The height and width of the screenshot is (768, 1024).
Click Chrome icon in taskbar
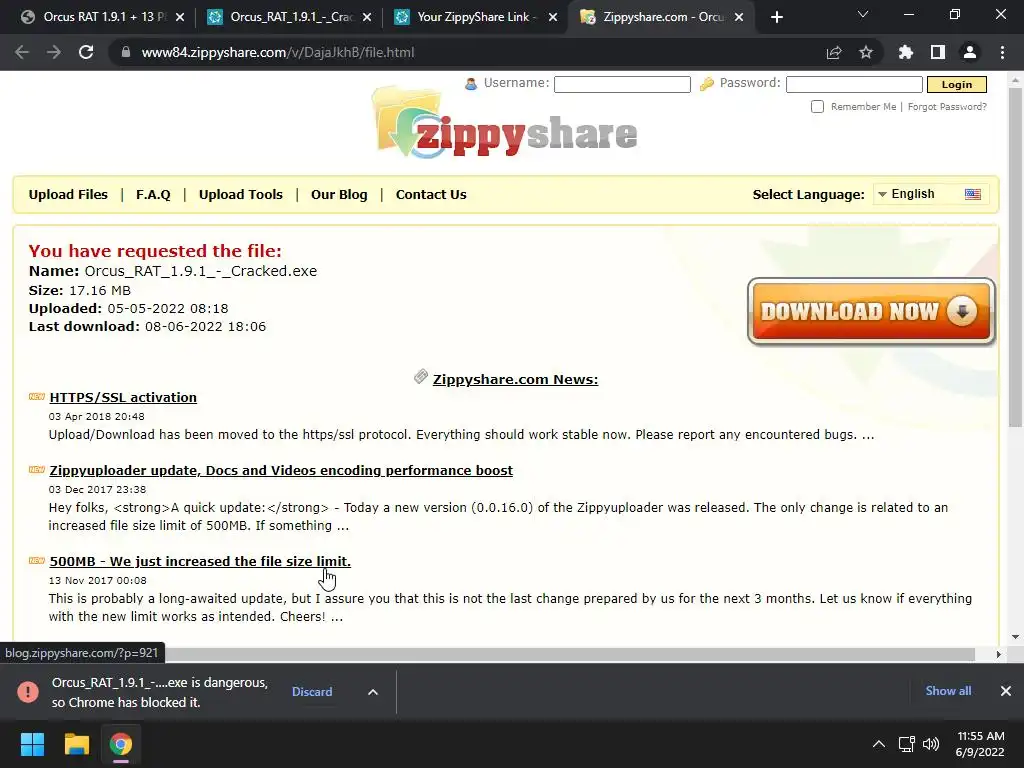tap(121, 744)
